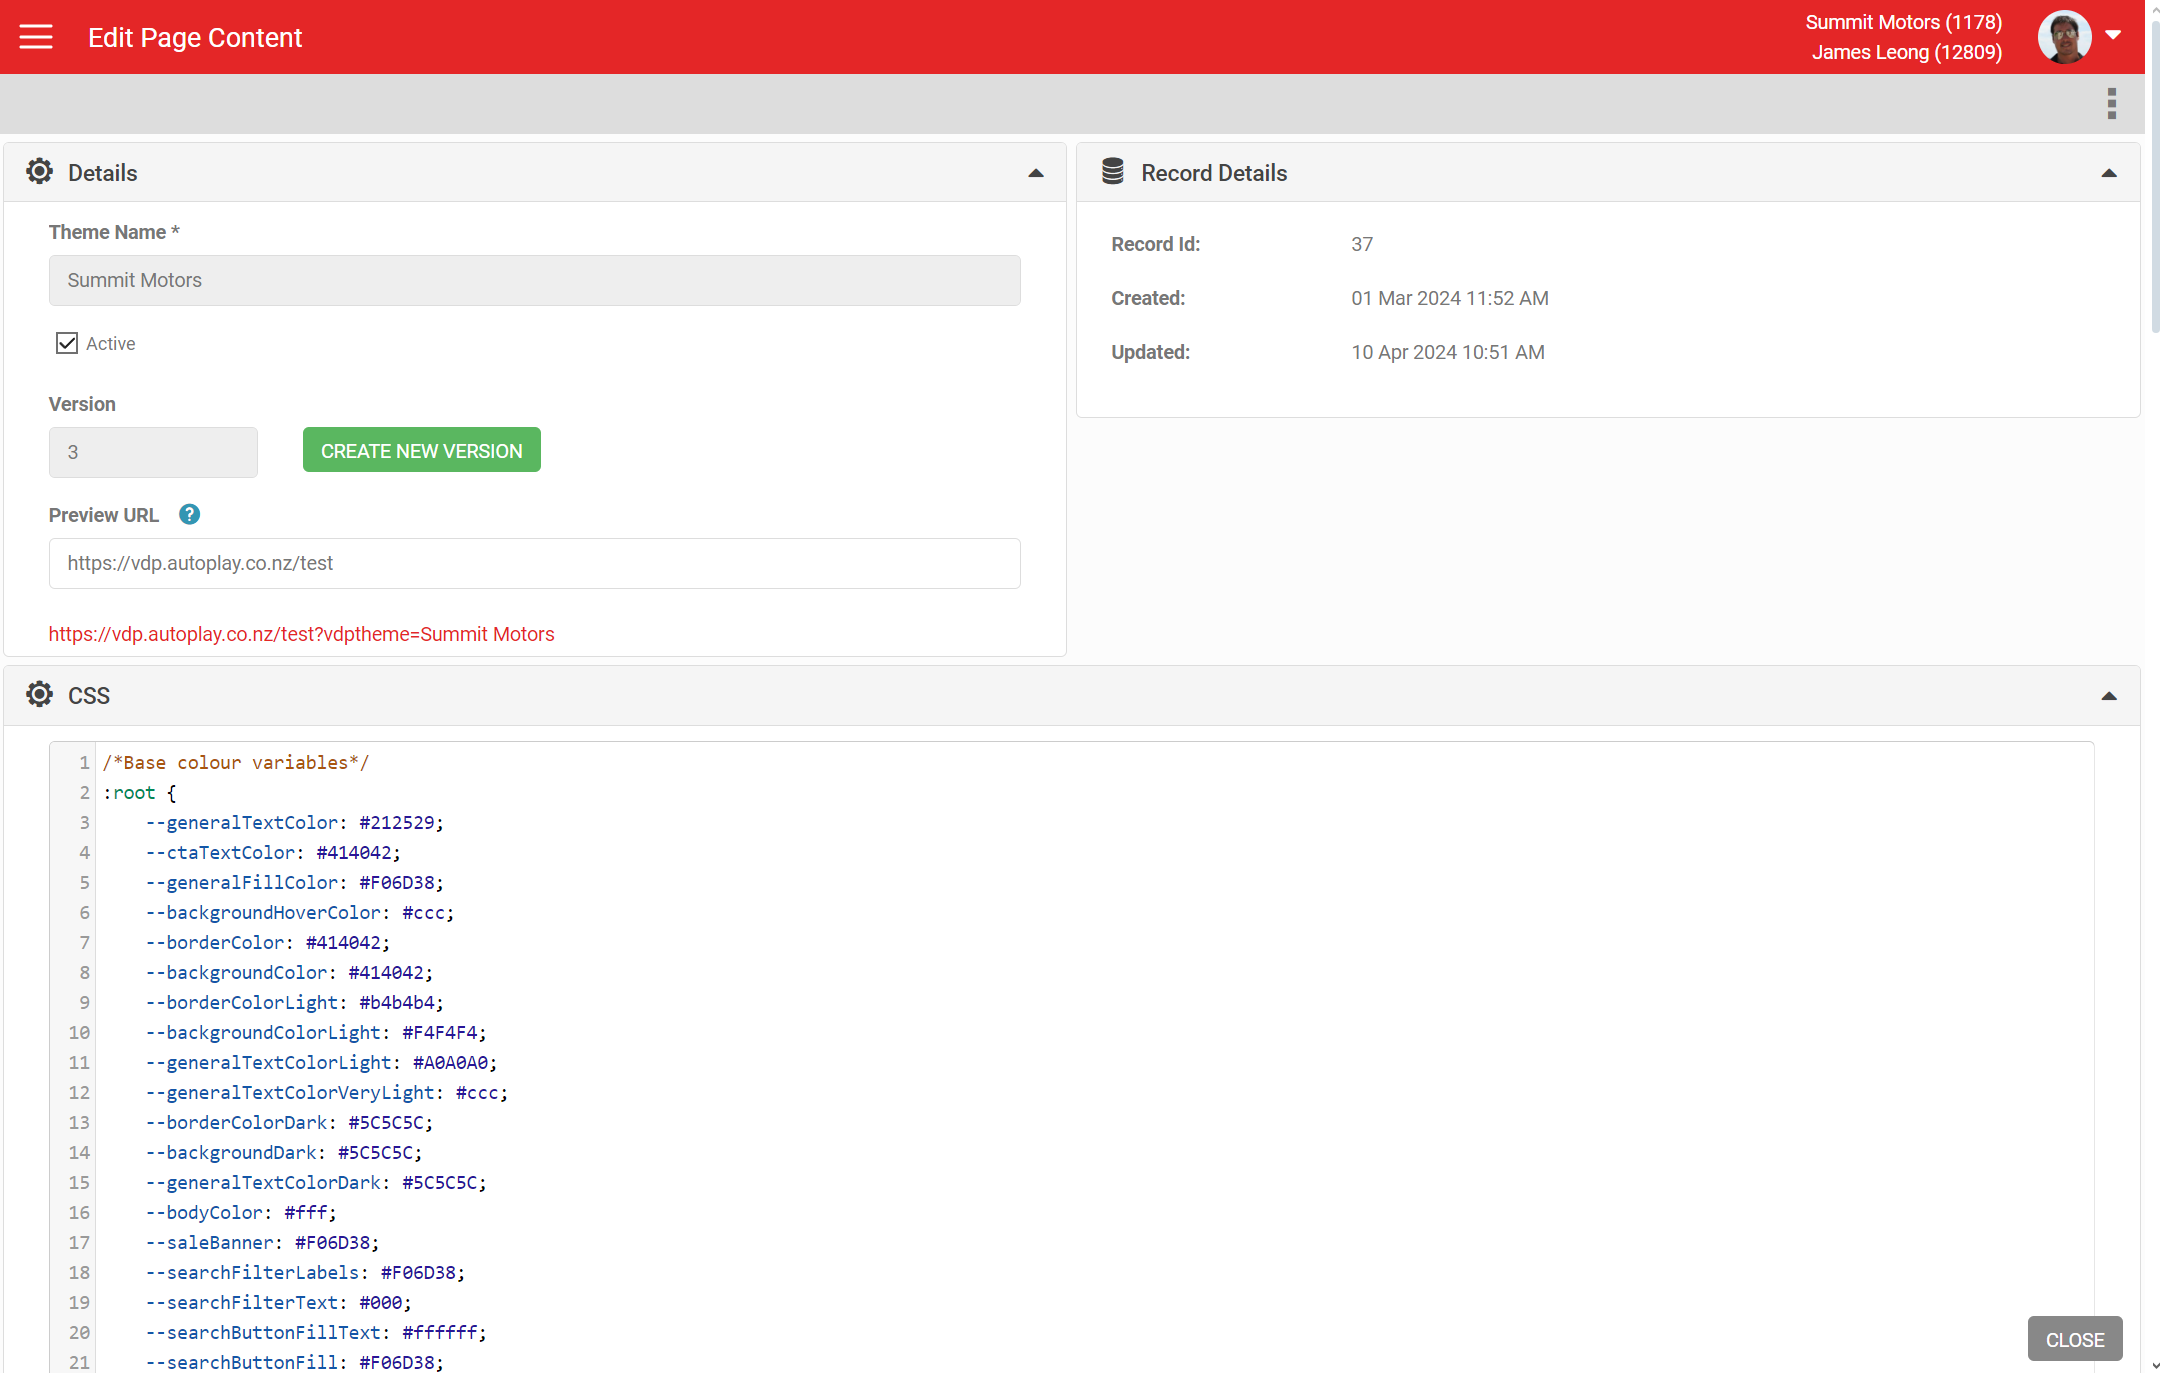
Task: Open the hamburger navigation menu
Action: (36, 37)
